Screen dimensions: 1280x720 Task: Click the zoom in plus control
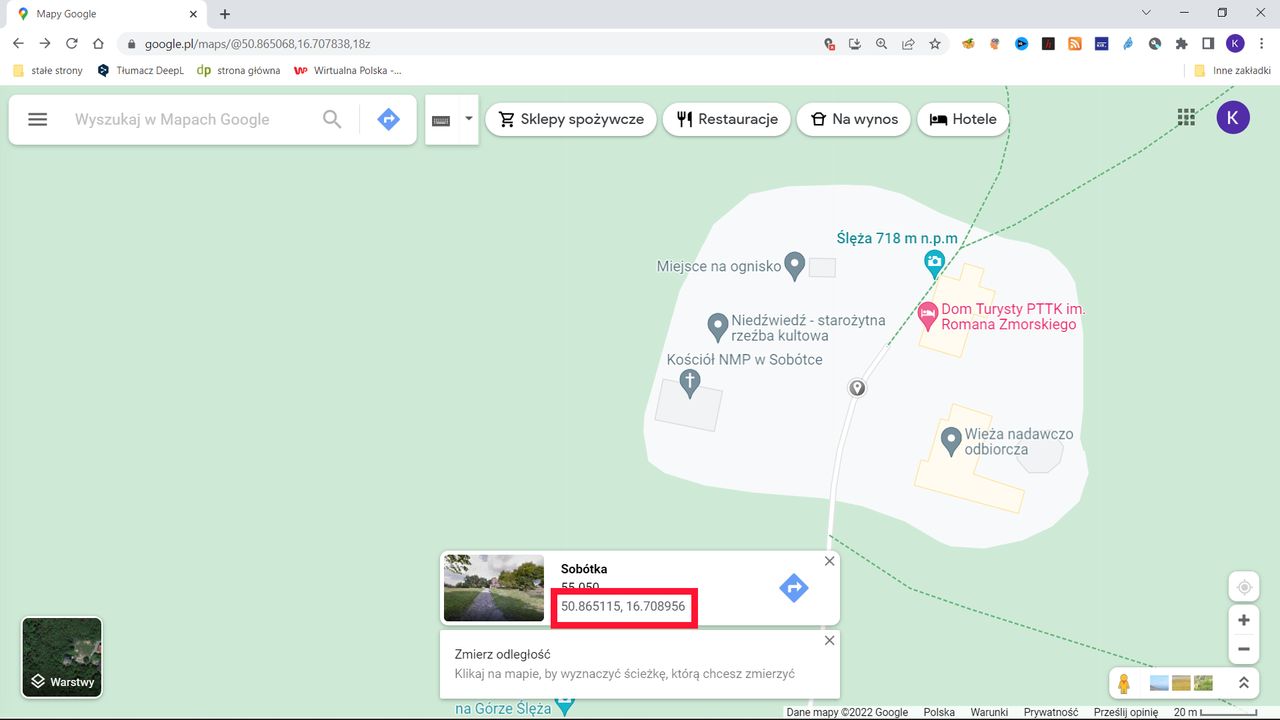pos(1243,619)
